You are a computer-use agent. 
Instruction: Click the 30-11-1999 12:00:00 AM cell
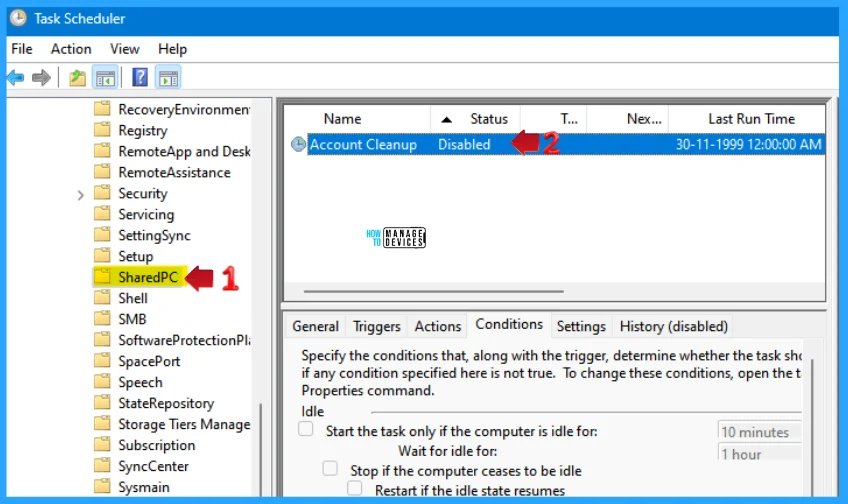[x=748, y=144]
